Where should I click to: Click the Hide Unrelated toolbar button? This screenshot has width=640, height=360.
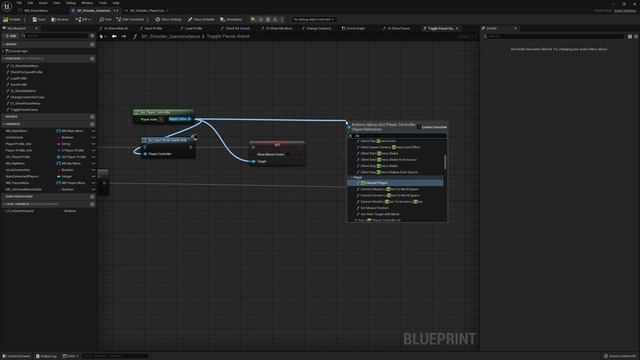click(130, 19)
